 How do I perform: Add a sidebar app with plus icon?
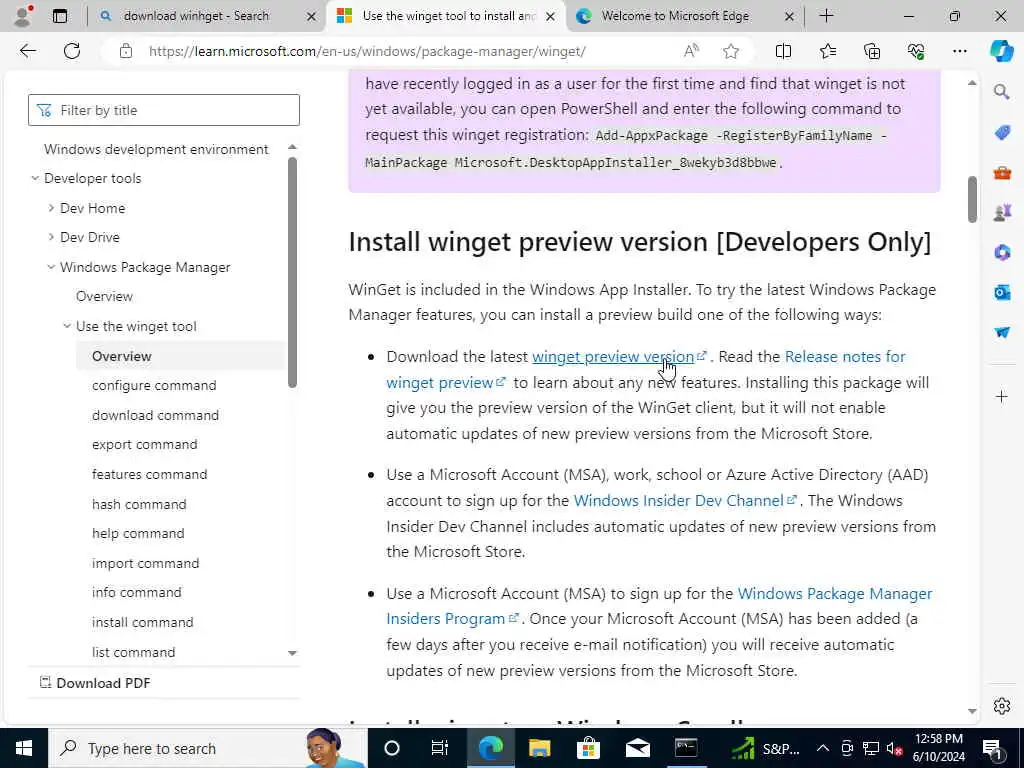(1002, 396)
